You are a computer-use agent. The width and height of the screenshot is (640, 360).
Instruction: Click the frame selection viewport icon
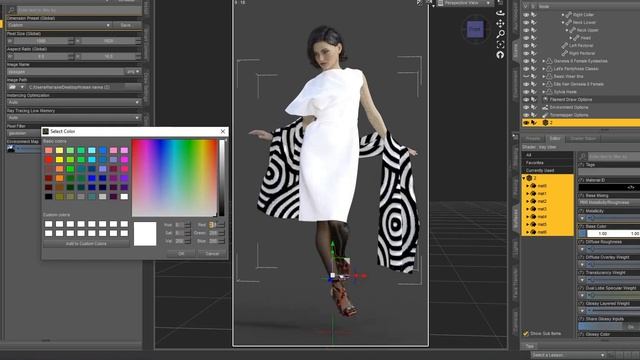(500, 44)
